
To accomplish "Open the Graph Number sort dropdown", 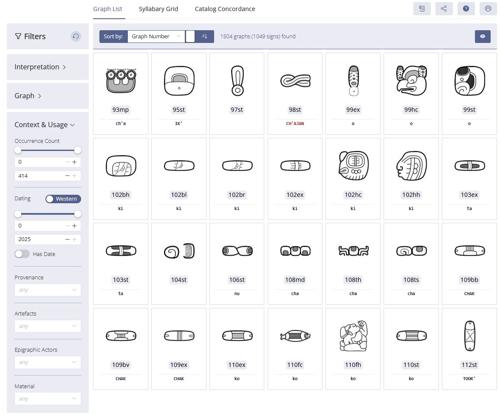I will coord(156,36).
